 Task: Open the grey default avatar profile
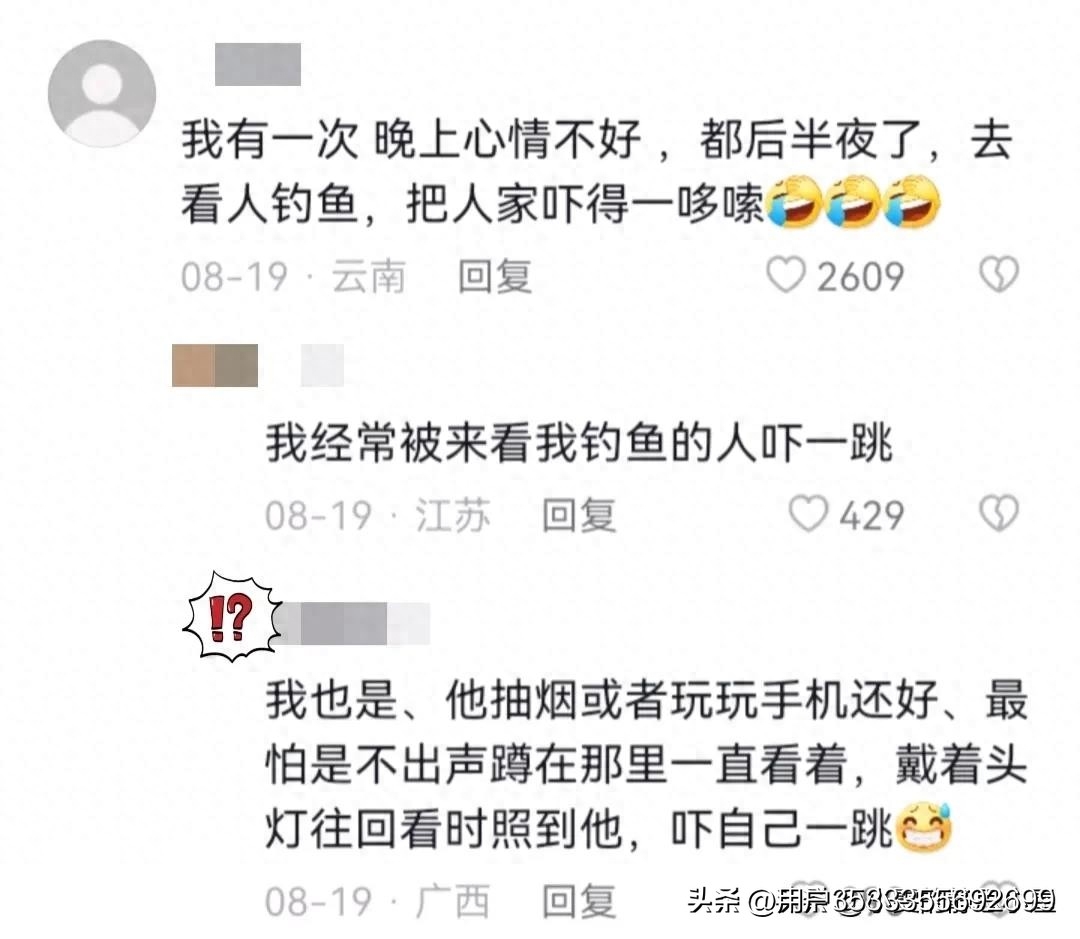(102, 94)
